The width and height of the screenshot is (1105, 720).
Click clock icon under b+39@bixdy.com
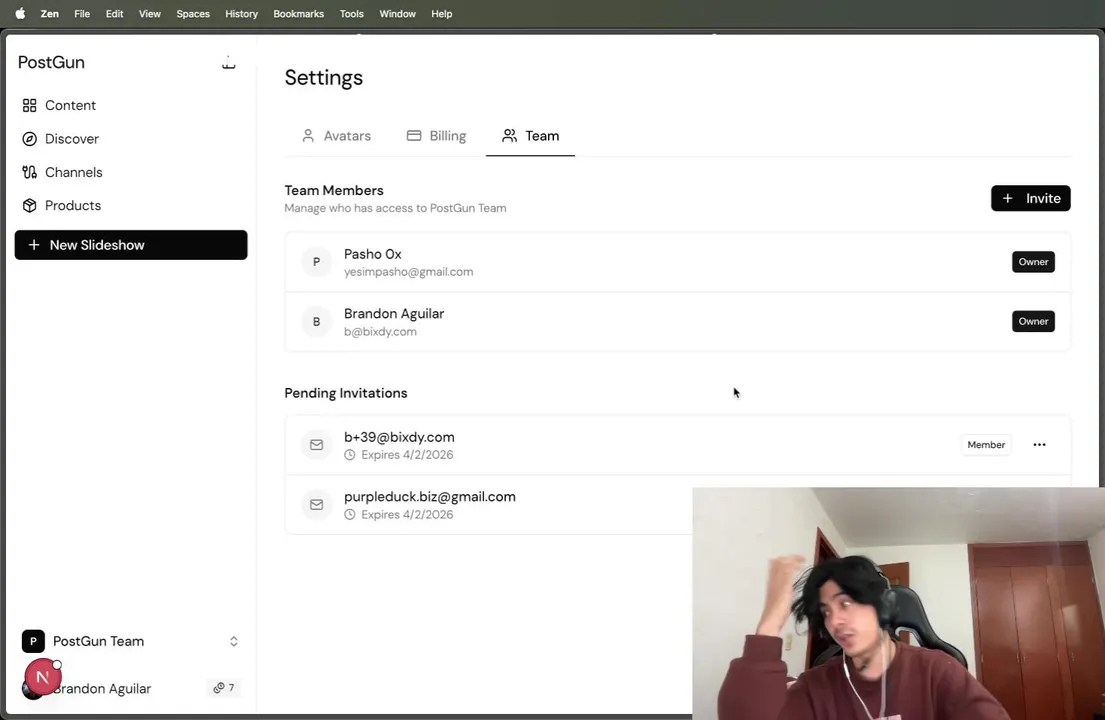click(350, 455)
